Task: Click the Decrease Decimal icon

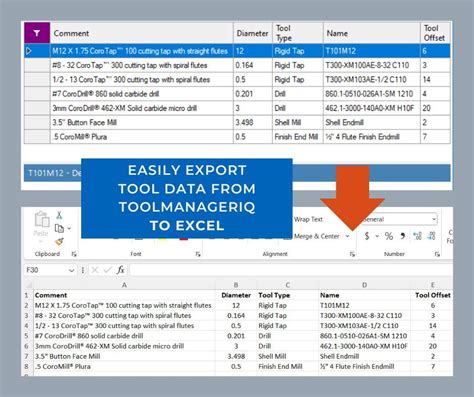Action: click(x=431, y=236)
